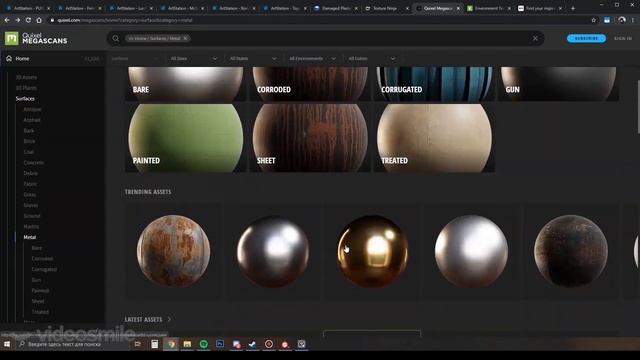Viewport: 640px width, 360px height.
Task: Open Steam from the taskbar
Action: click(252, 344)
